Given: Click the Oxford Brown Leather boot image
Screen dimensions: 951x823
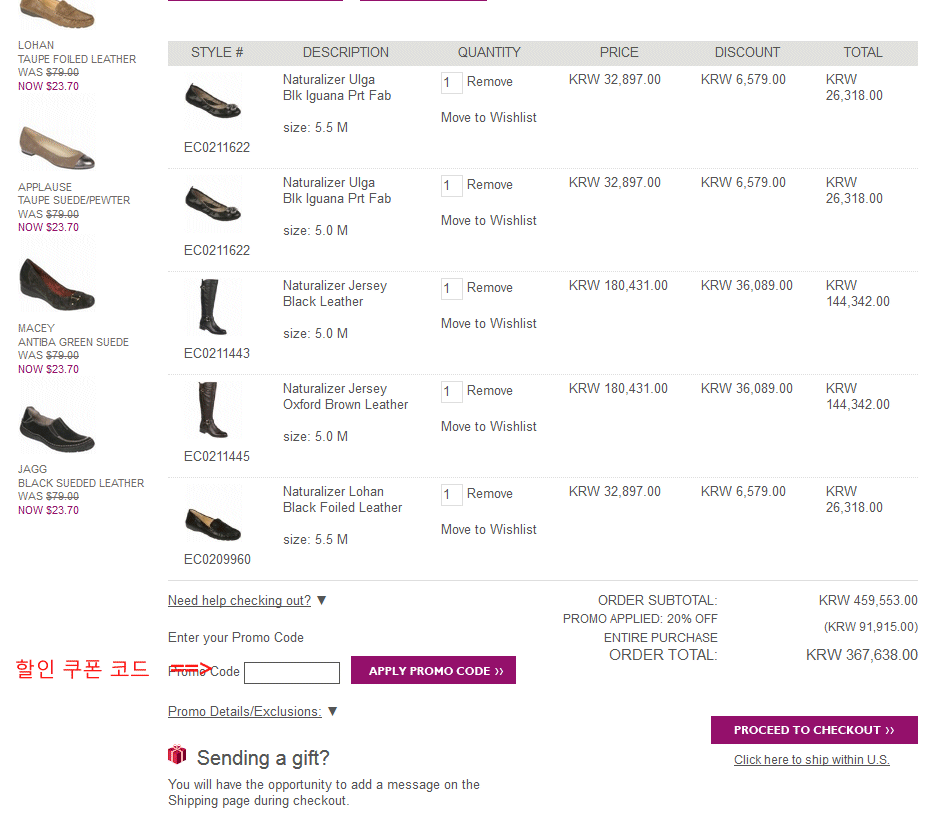Looking at the screenshot, I should [212, 410].
